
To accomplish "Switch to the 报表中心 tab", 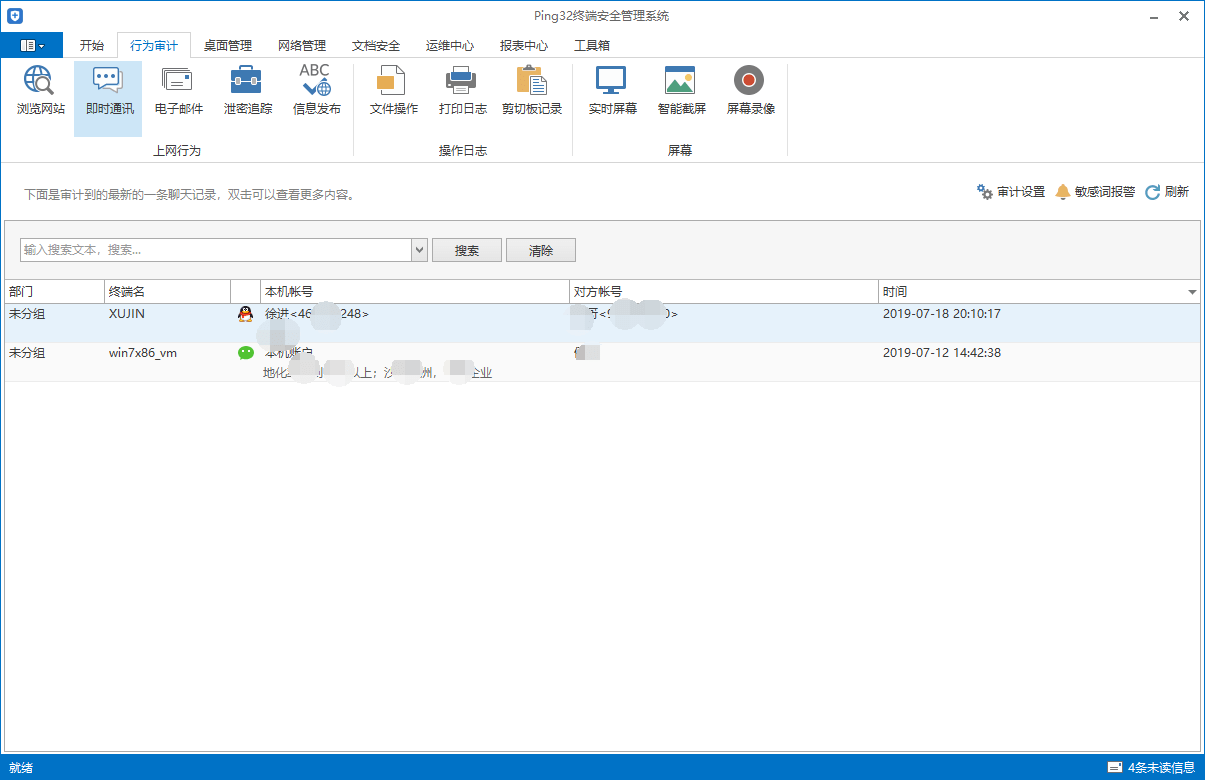I will (524, 45).
